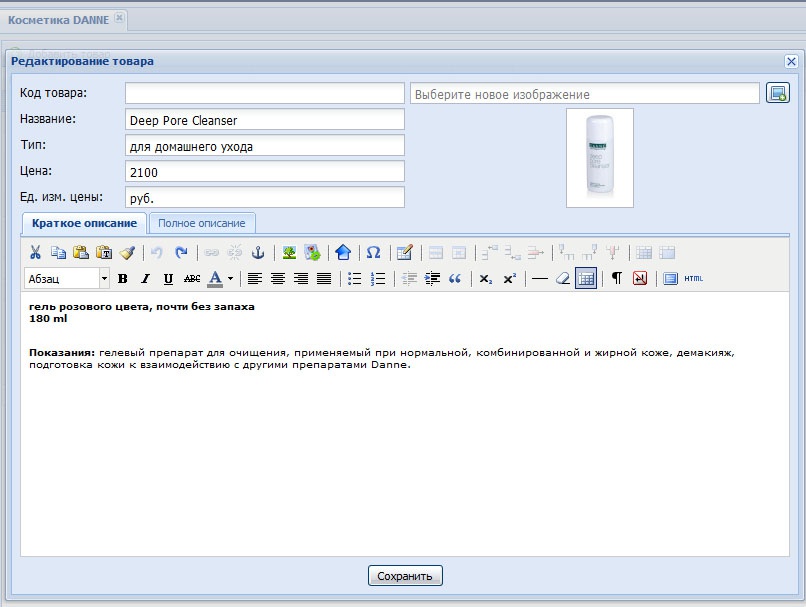This screenshot has width=806, height=607.
Task: Click the browse image icon beside file field
Action: click(x=778, y=93)
